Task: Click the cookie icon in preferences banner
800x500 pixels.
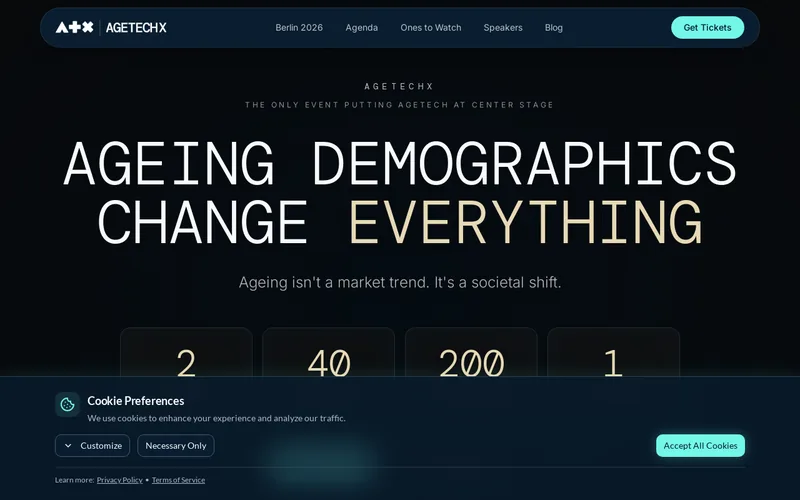Action: pyautogui.click(x=67, y=405)
